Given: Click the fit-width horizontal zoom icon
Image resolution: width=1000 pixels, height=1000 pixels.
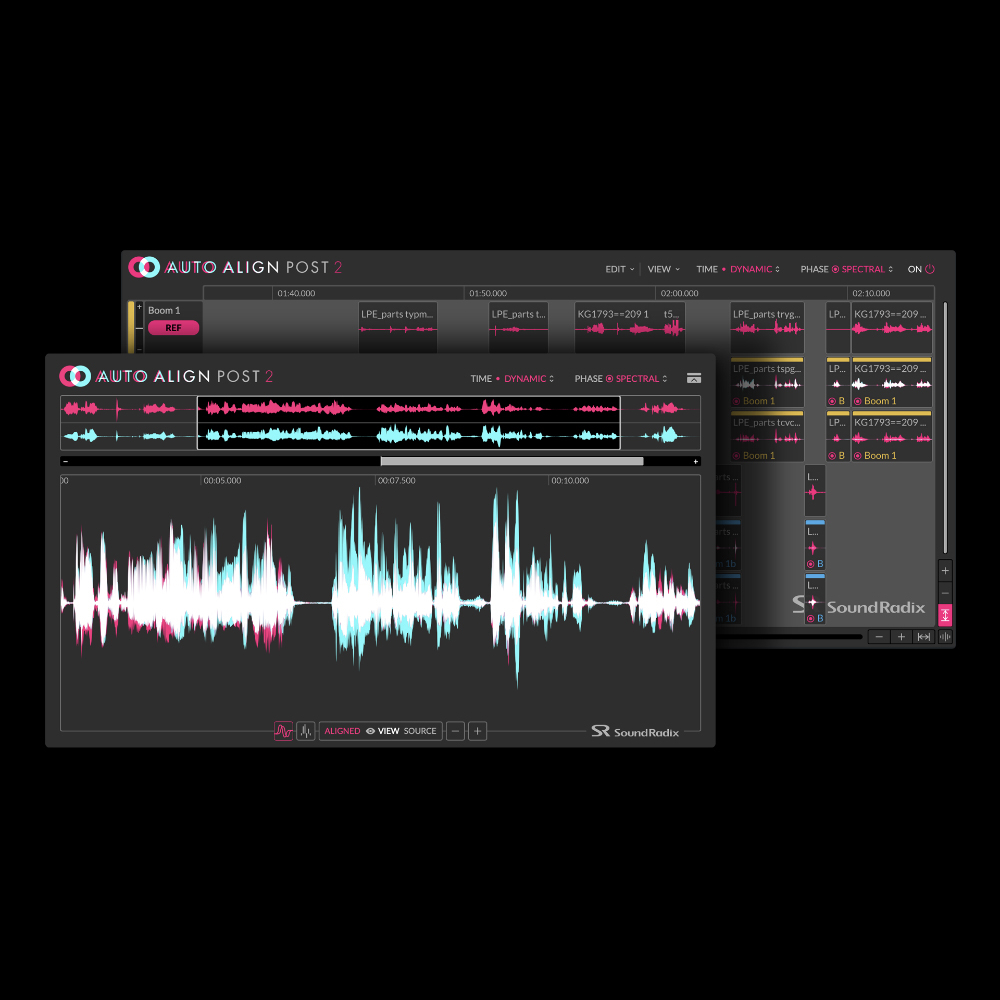Looking at the screenshot, I should click(924, 637).
